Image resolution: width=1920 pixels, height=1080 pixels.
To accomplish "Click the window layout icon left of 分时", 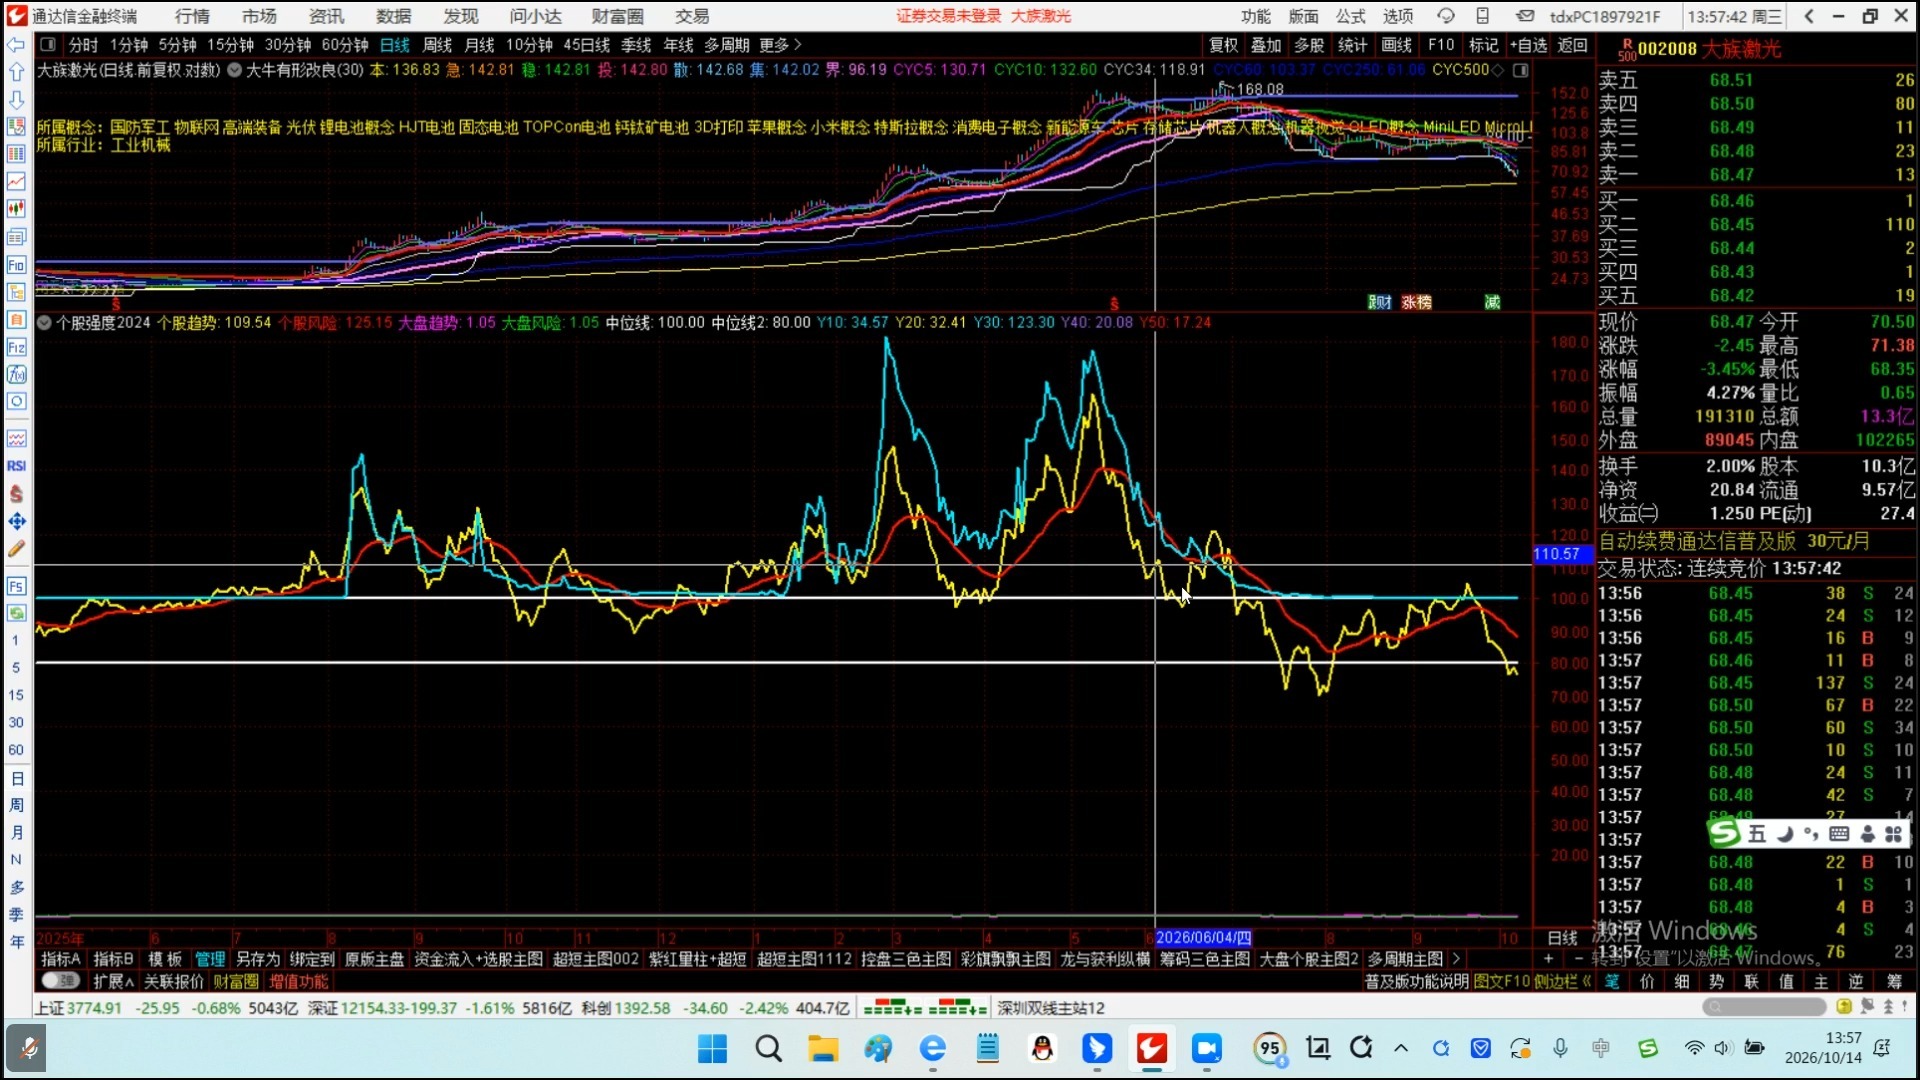I will pyautogui.click(x=47, y=45).
